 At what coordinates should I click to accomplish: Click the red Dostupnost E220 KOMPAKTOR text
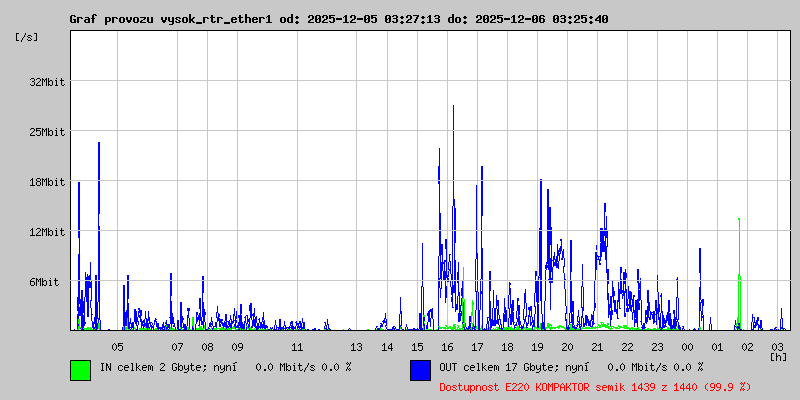pyautogui.click(x=595, y=386)
